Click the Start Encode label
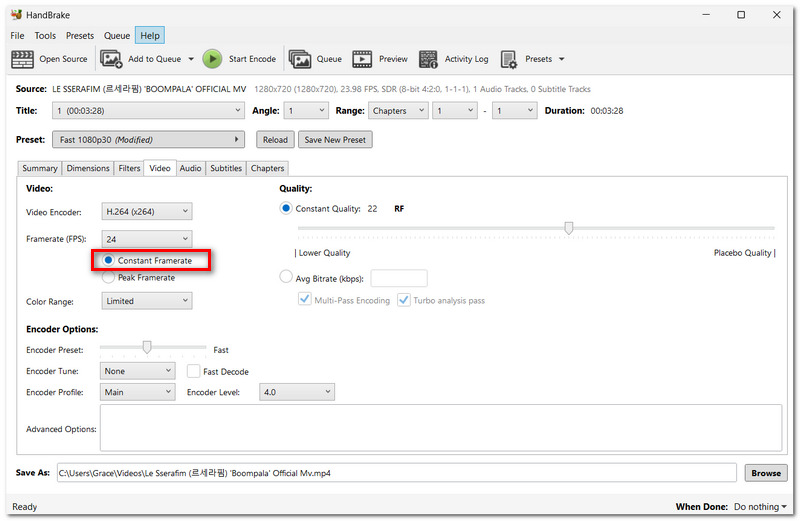The height and width of the screenshot is (521, 800). tap(252, 59)
